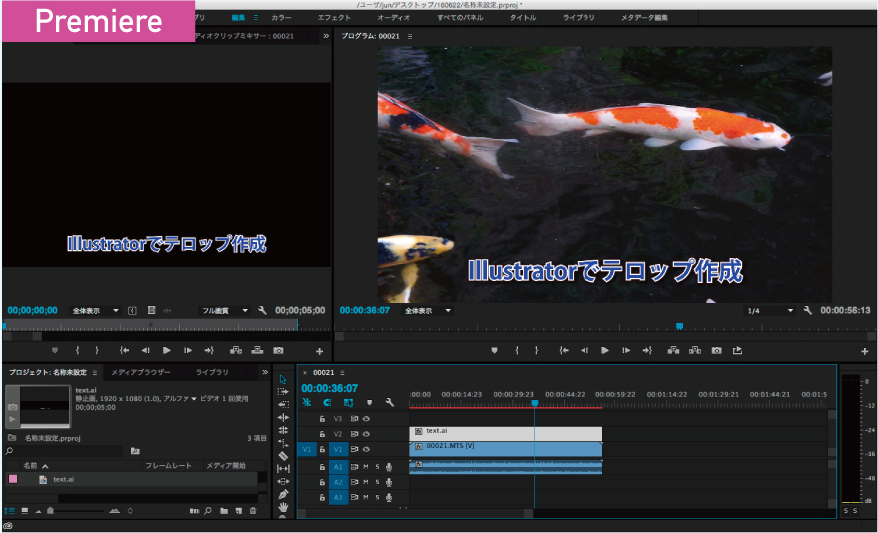Select the Razor tool

click(x=283, y=456)
